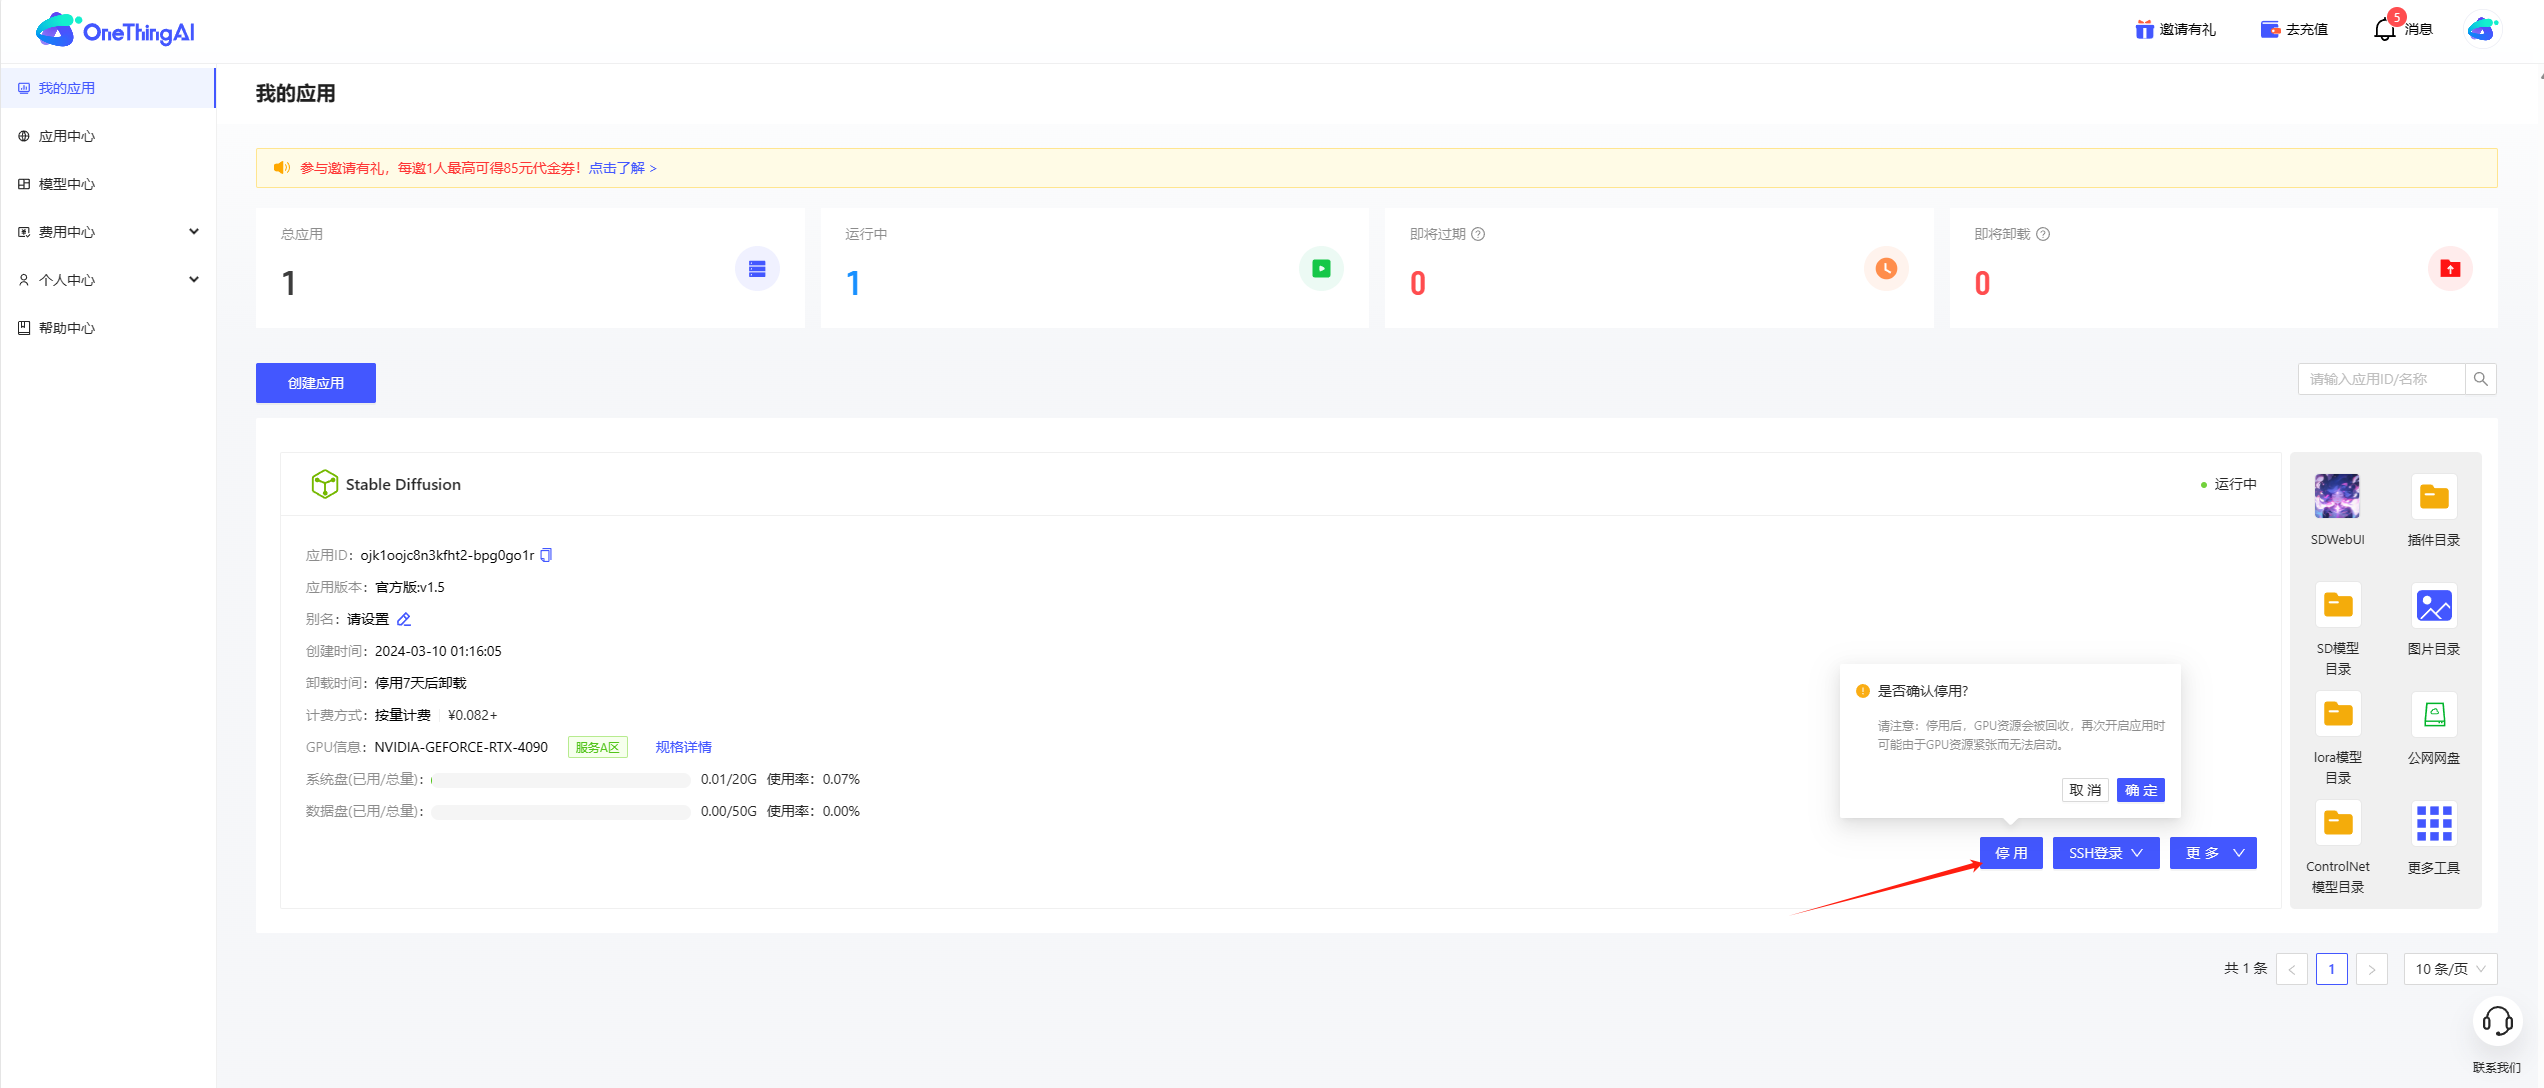Click the application ID/name search field
Screen dimensions: 2544x1088
point(2380,379)
